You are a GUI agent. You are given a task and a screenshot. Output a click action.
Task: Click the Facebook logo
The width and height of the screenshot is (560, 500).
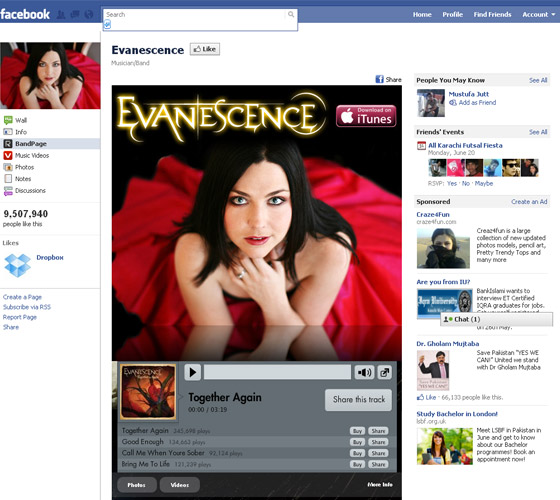[x=25, y=14]
